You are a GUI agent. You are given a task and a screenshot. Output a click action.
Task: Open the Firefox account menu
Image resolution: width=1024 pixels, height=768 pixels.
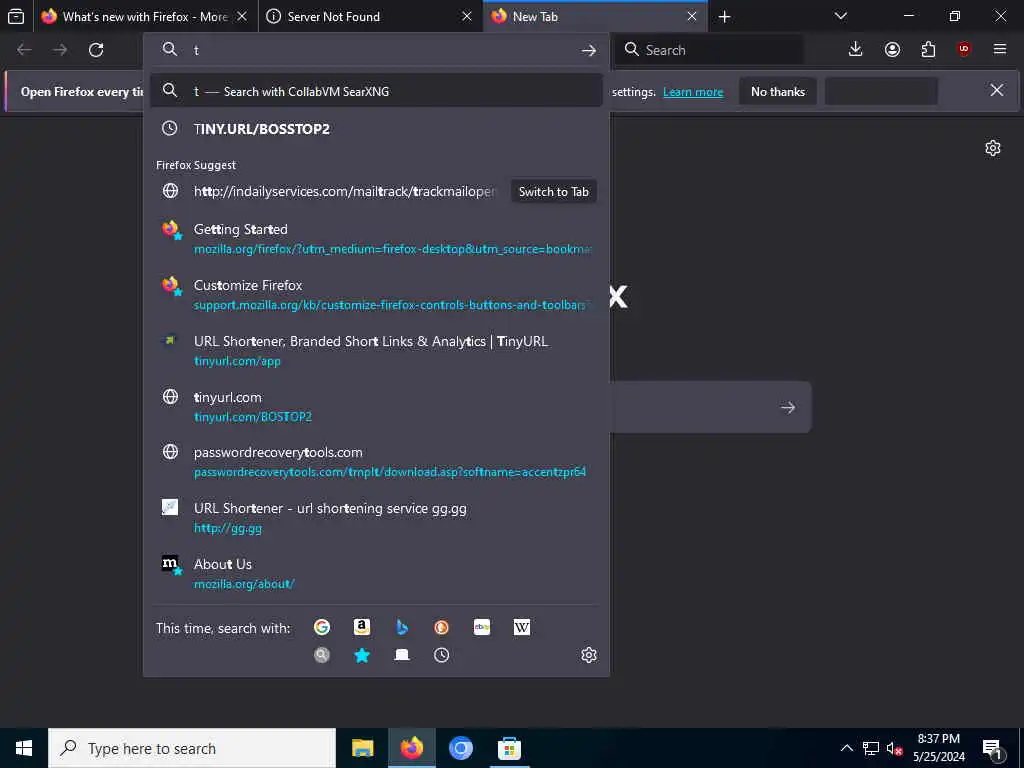(x=892, y=49)
